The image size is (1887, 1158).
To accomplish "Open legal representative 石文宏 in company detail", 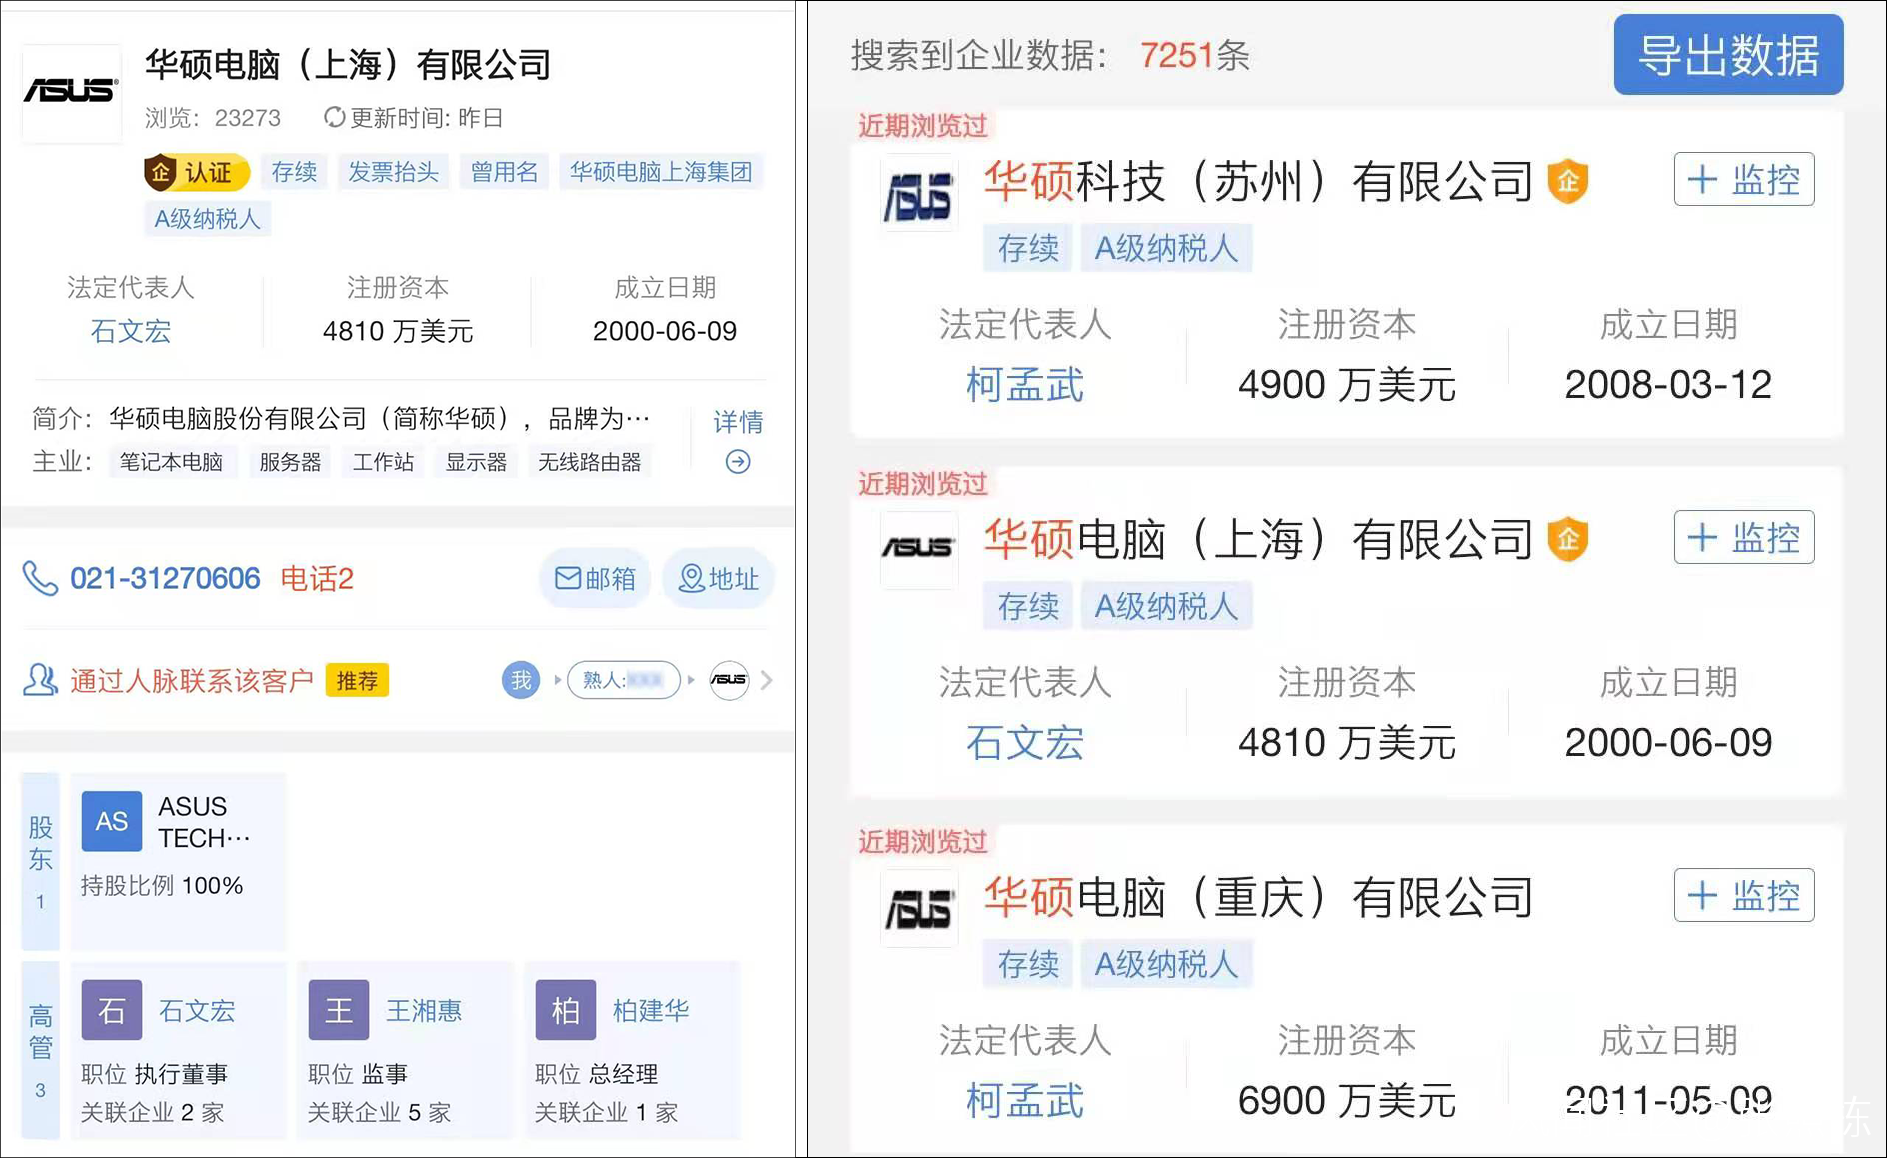I will 130,331.
